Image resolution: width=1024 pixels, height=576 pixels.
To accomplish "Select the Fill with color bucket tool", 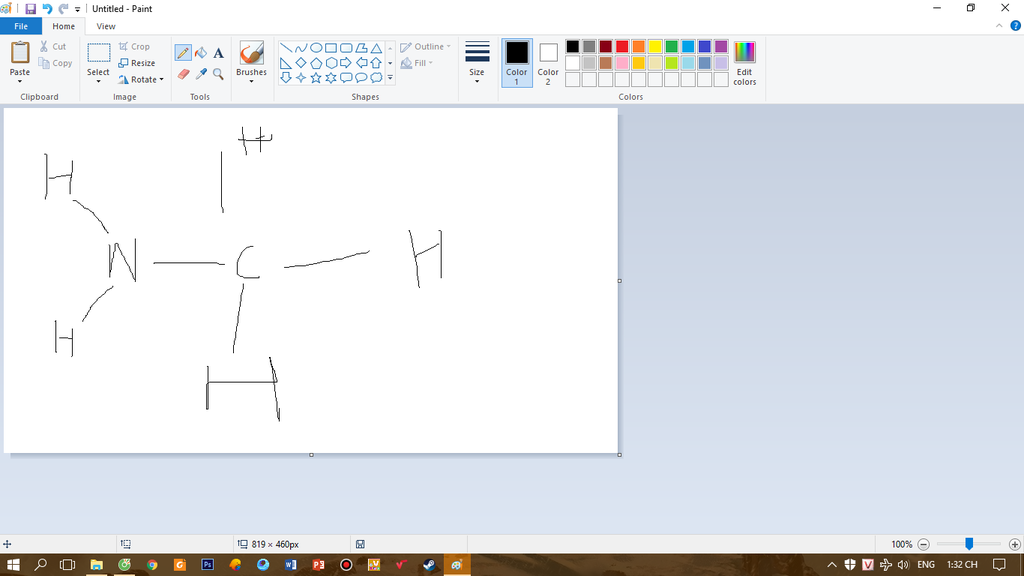I will click(201, 53).
